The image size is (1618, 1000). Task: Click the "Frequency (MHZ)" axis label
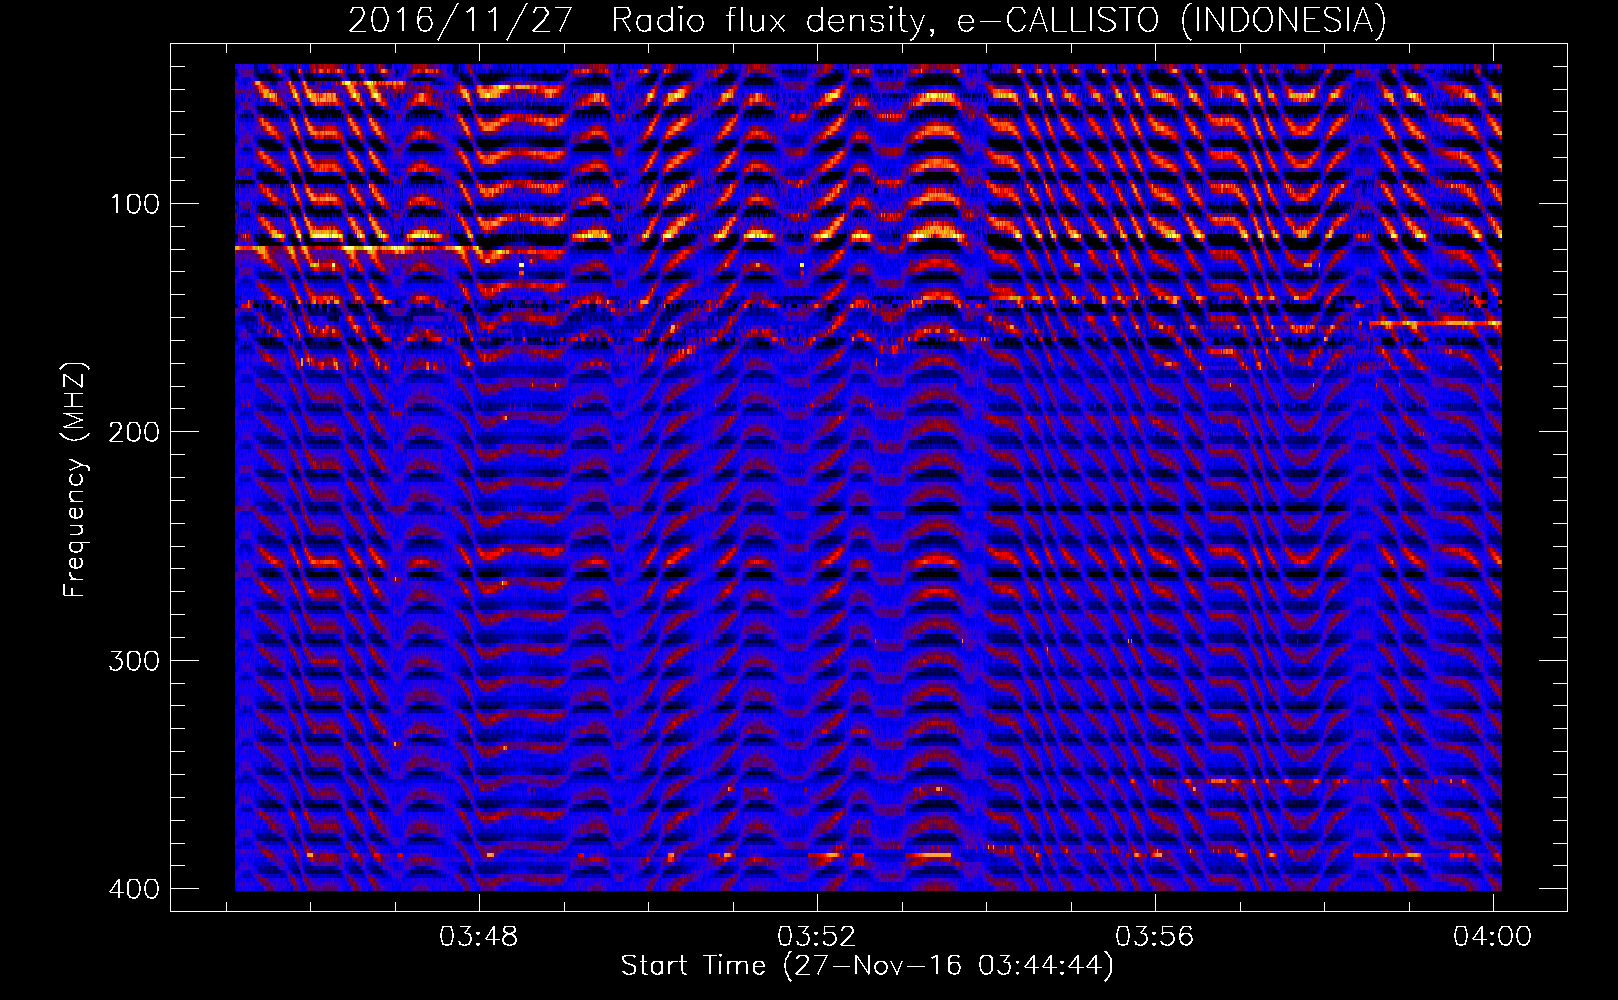75,480
